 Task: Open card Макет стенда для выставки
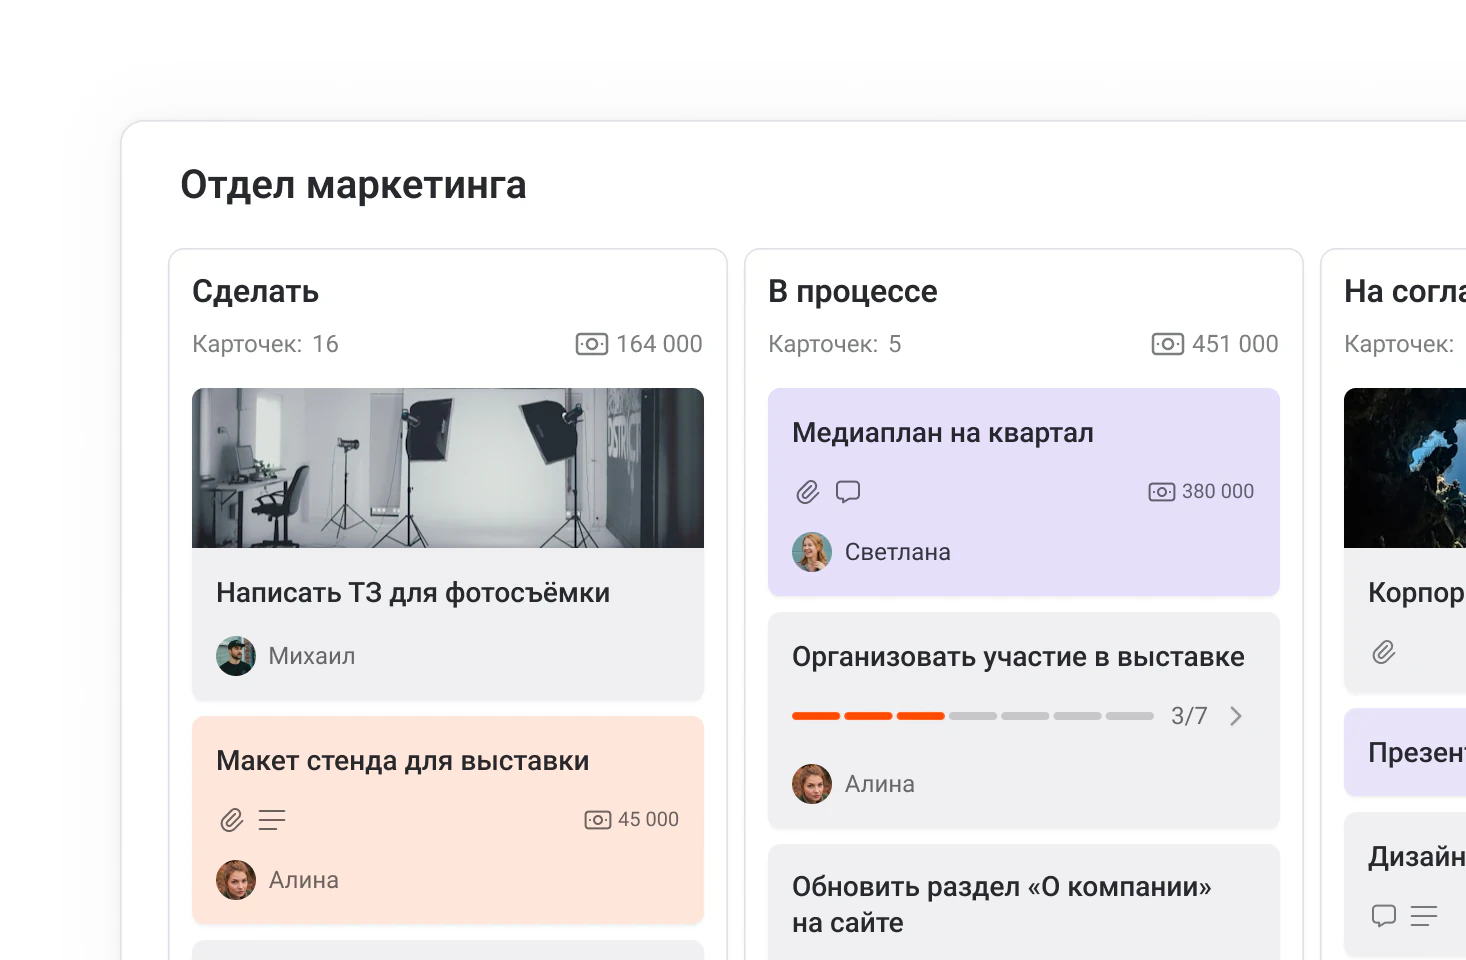[x=448, y=820]
